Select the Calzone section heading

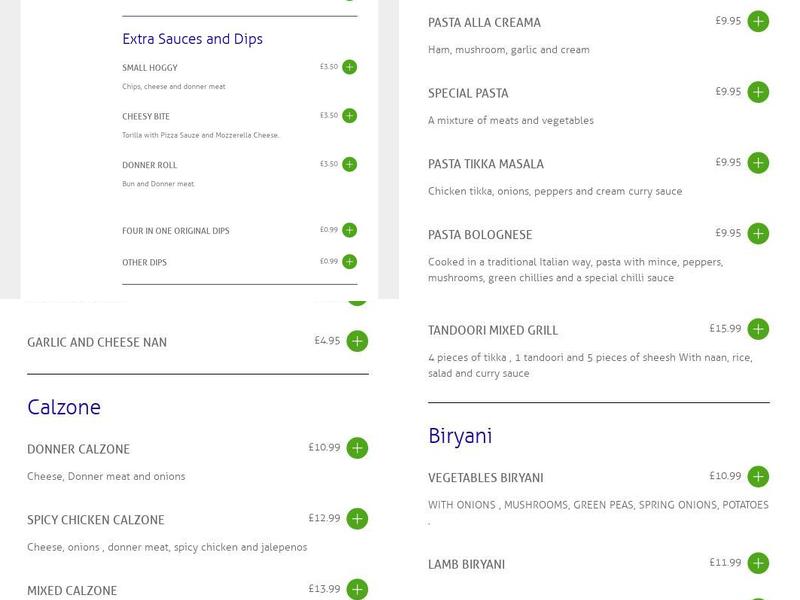point(64,406)
